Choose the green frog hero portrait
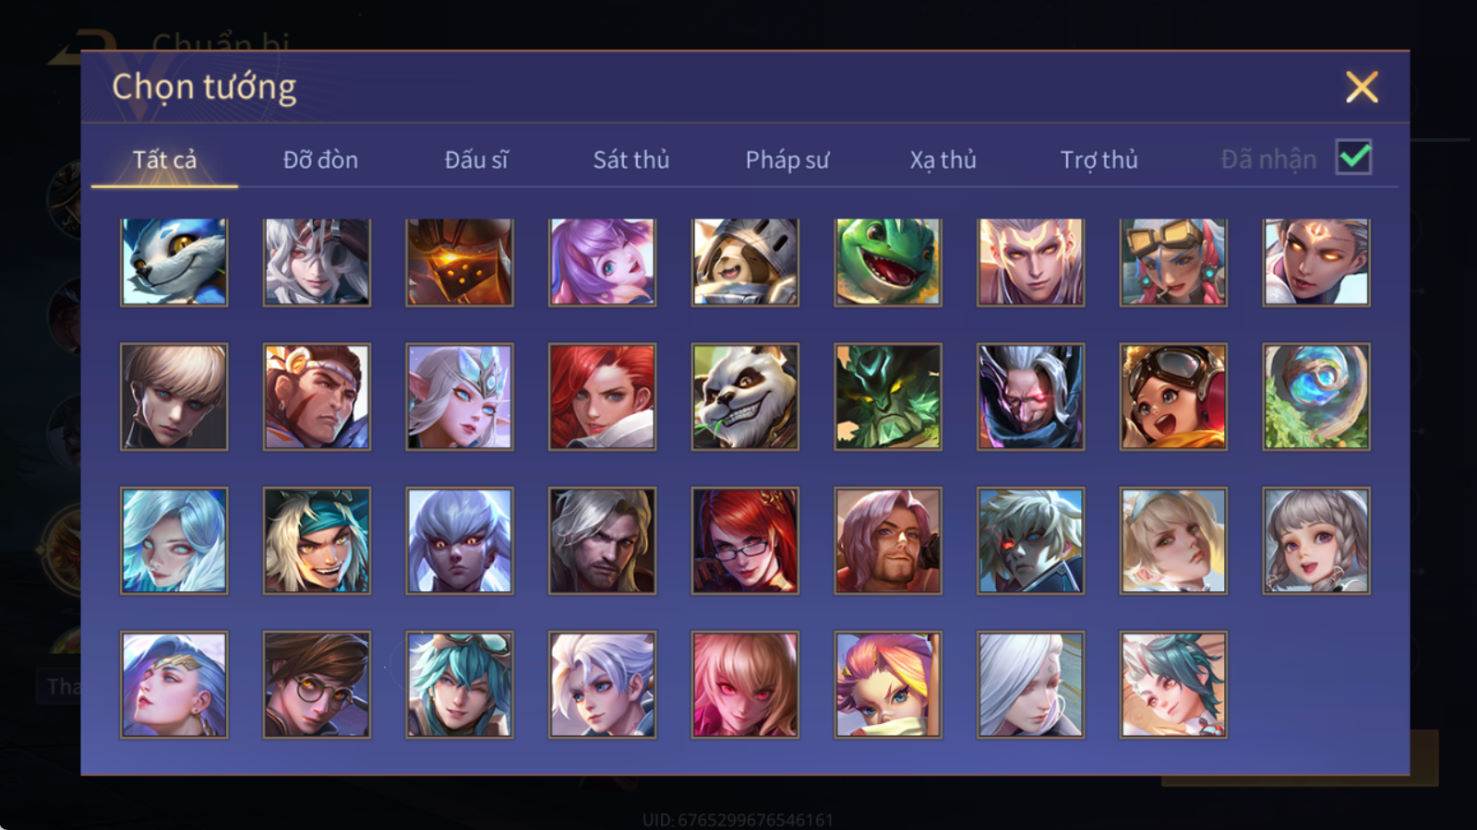 [x=888, y=262]
